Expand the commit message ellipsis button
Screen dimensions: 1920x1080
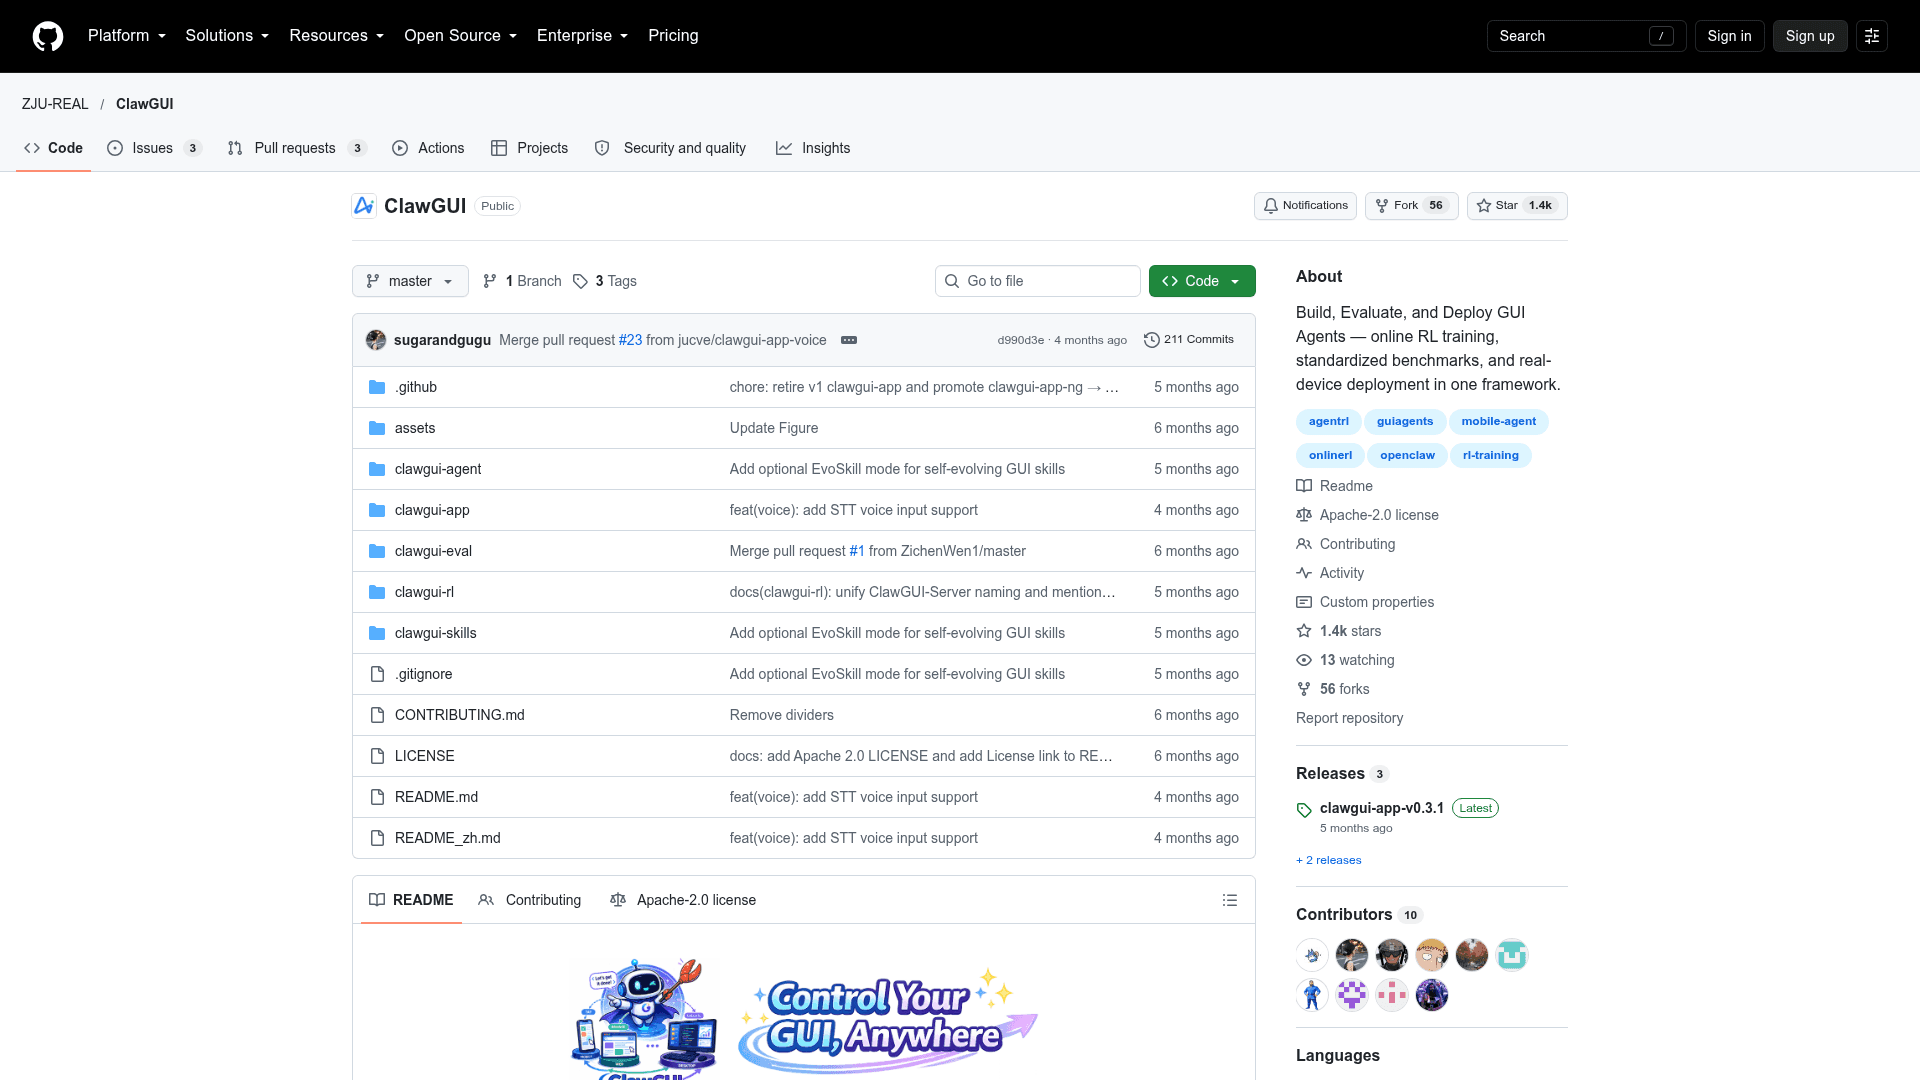pyautogui.click(x=849, y=340)
